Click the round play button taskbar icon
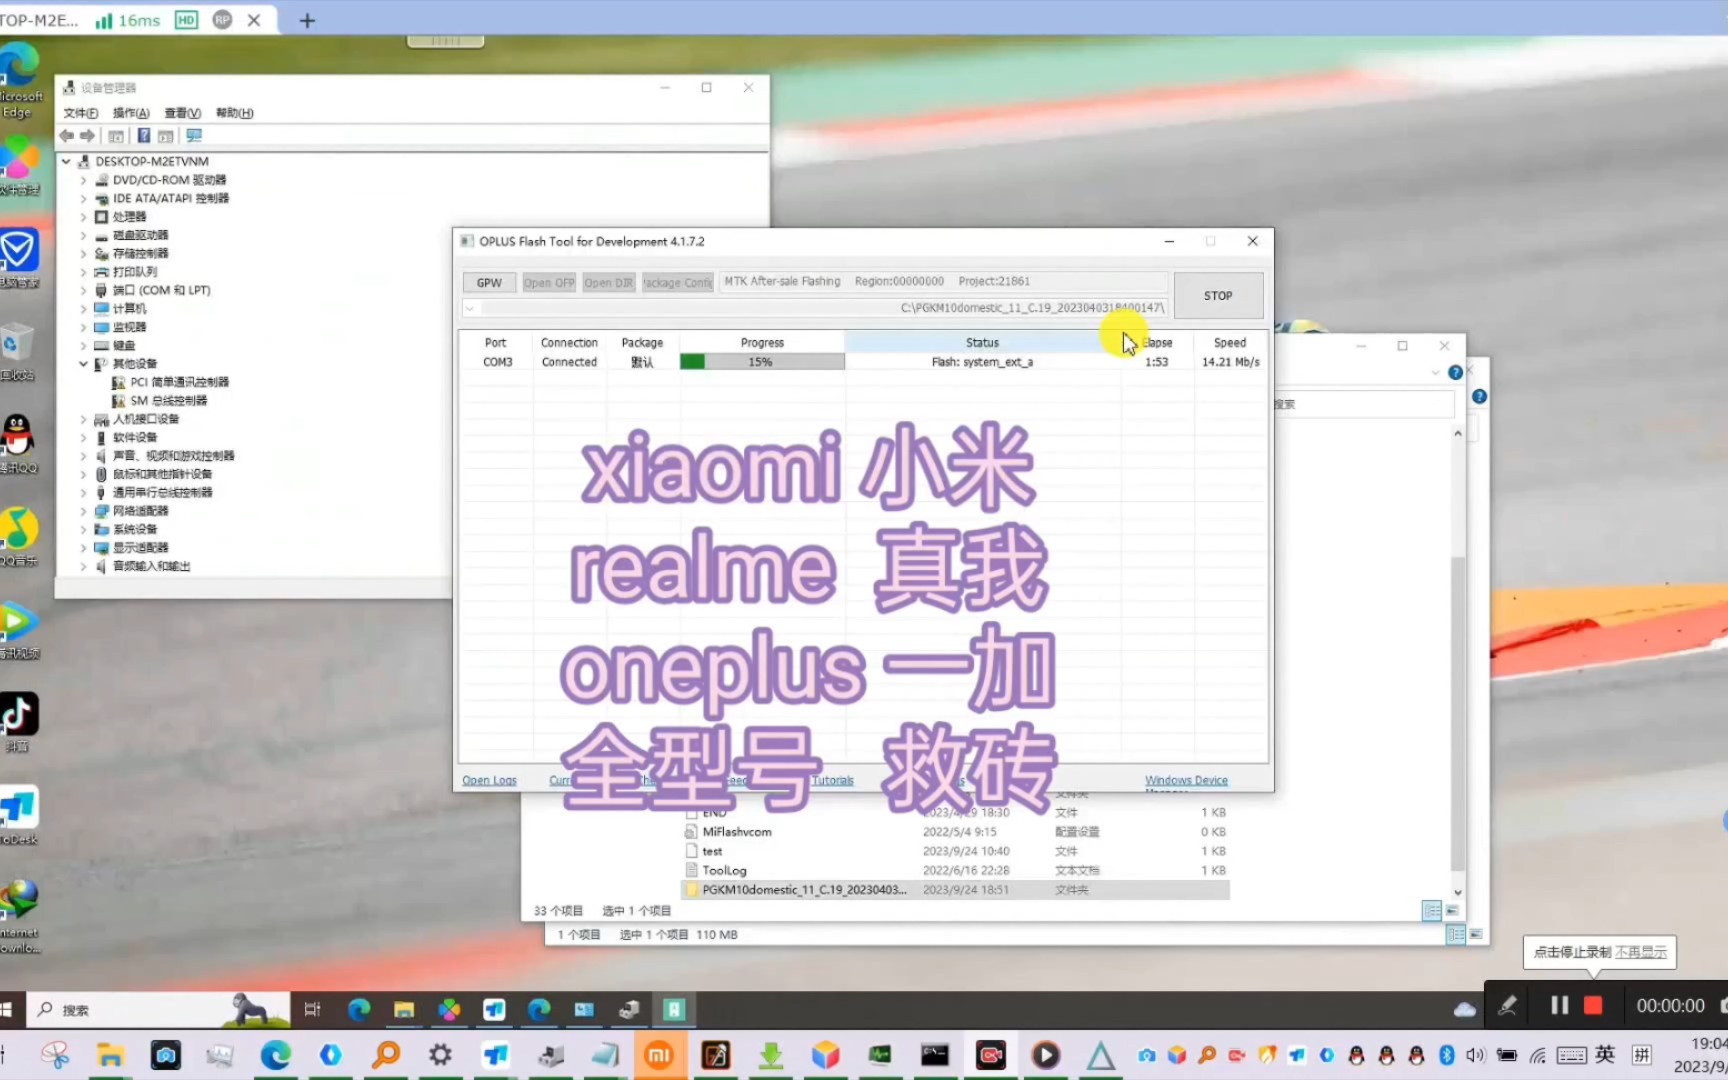The height and width of the screenshot is (1080, 1728). [1046, 1055]
